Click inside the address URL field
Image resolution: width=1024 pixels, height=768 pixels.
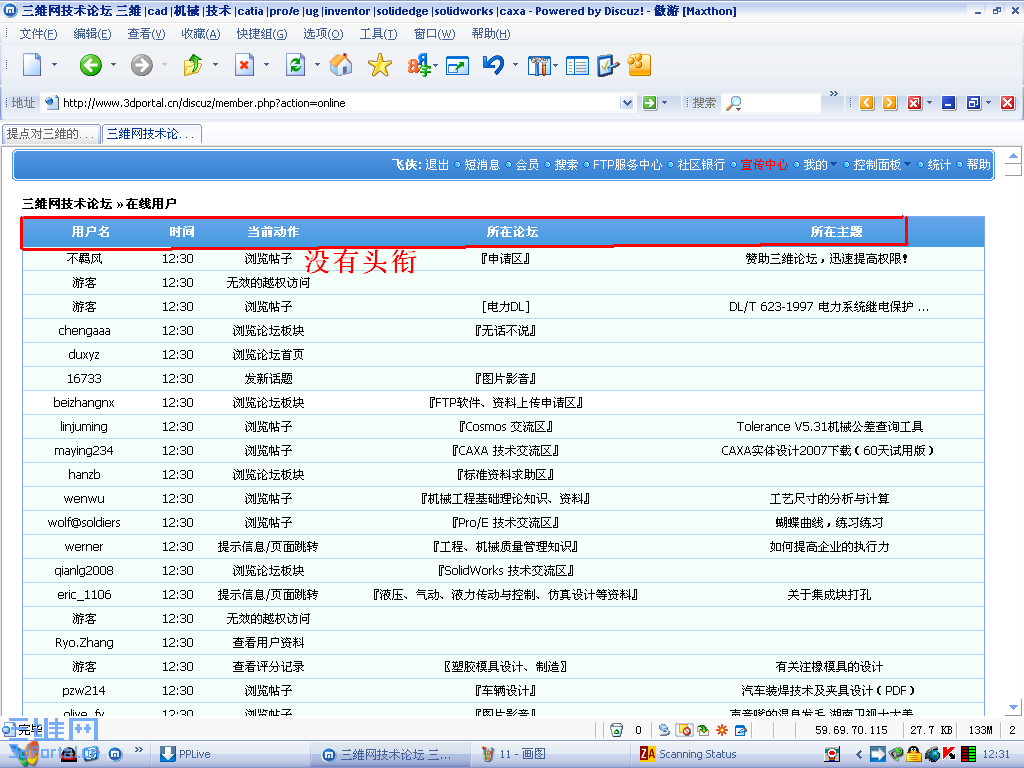340,103
